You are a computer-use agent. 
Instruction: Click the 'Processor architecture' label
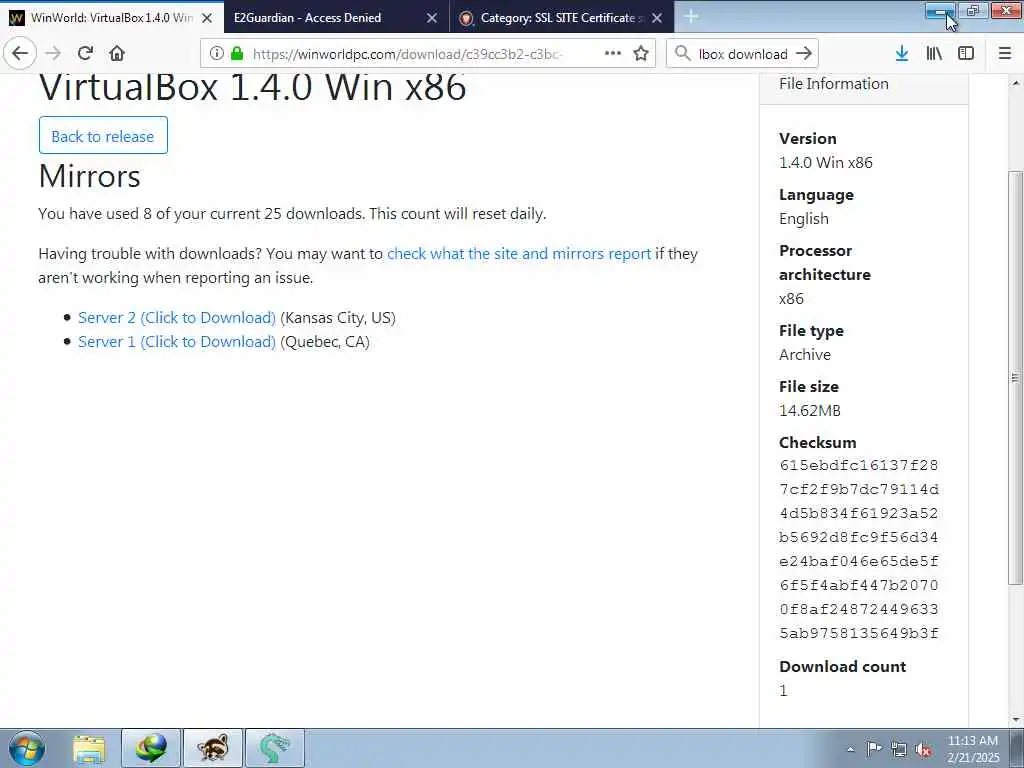click(825, 263)
